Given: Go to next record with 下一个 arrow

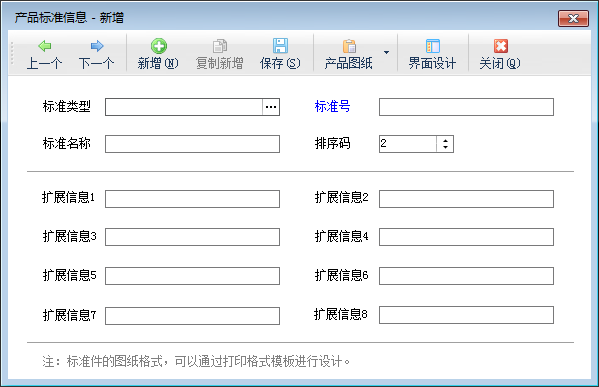Looking at the screenshot, I should tap(97, 46).
